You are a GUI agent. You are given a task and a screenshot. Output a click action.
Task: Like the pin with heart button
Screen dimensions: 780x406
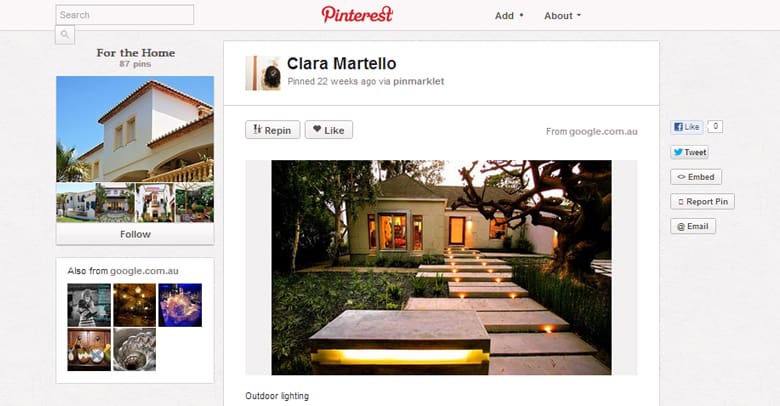(329, 130)
